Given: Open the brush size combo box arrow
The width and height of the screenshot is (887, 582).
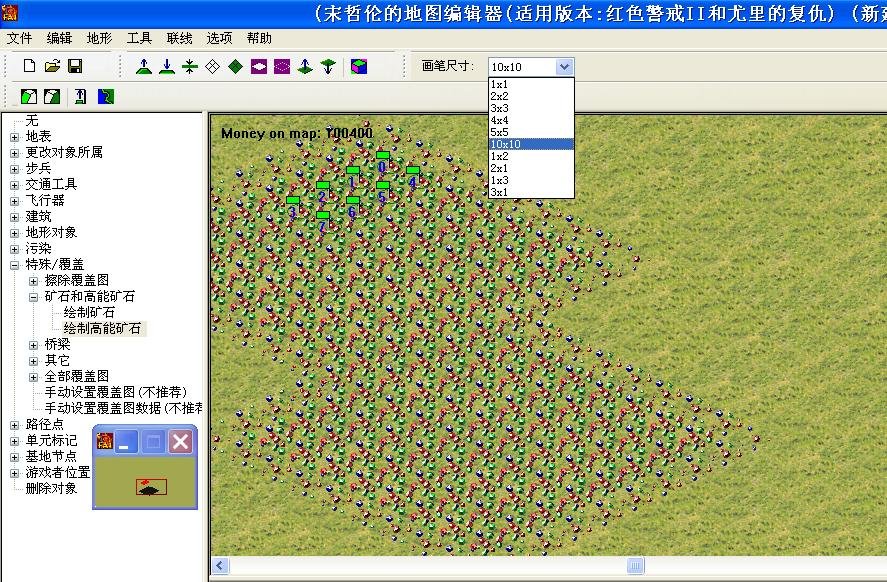Looking at the screenshot, I should (x=564, y=67).
